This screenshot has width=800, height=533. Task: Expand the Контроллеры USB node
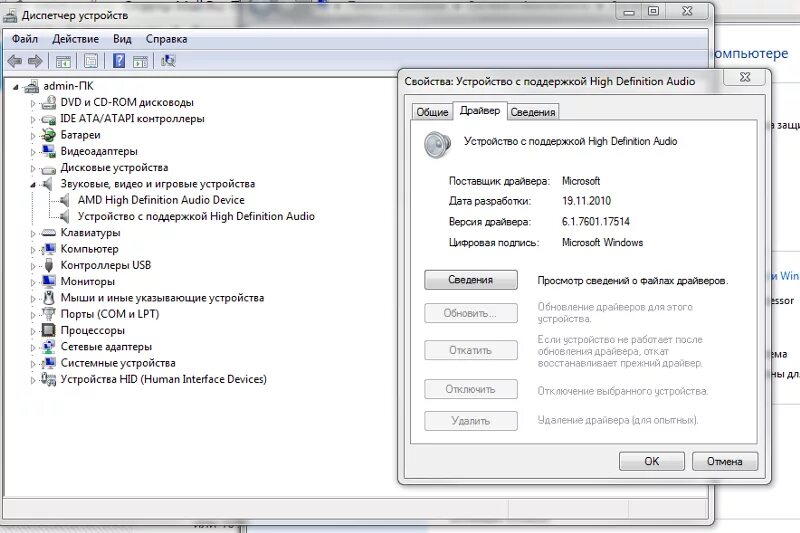click(33, 266)
